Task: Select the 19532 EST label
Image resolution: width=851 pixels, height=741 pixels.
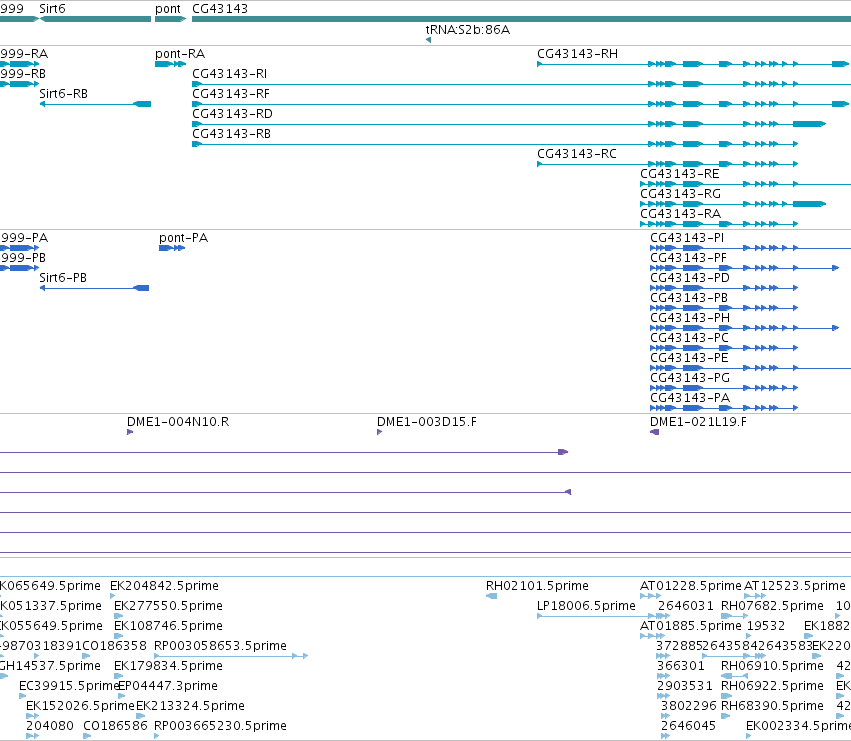Action: click(x=765, y=626)
